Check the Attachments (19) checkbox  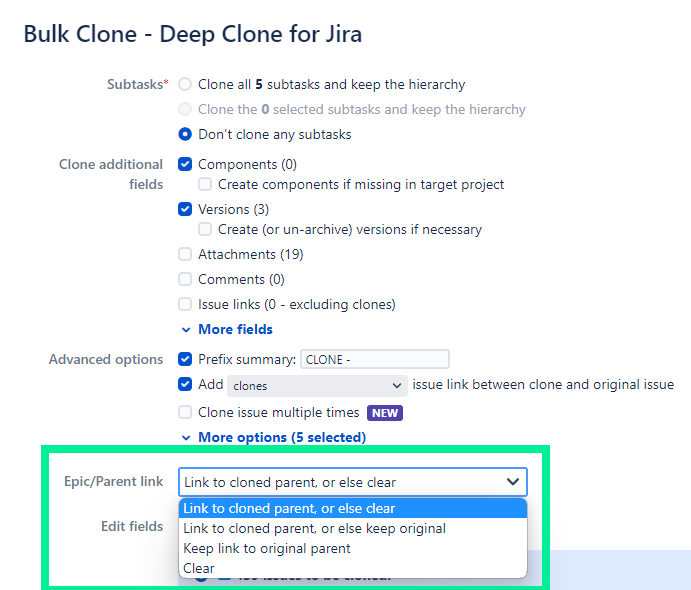(x=185, y=254)
